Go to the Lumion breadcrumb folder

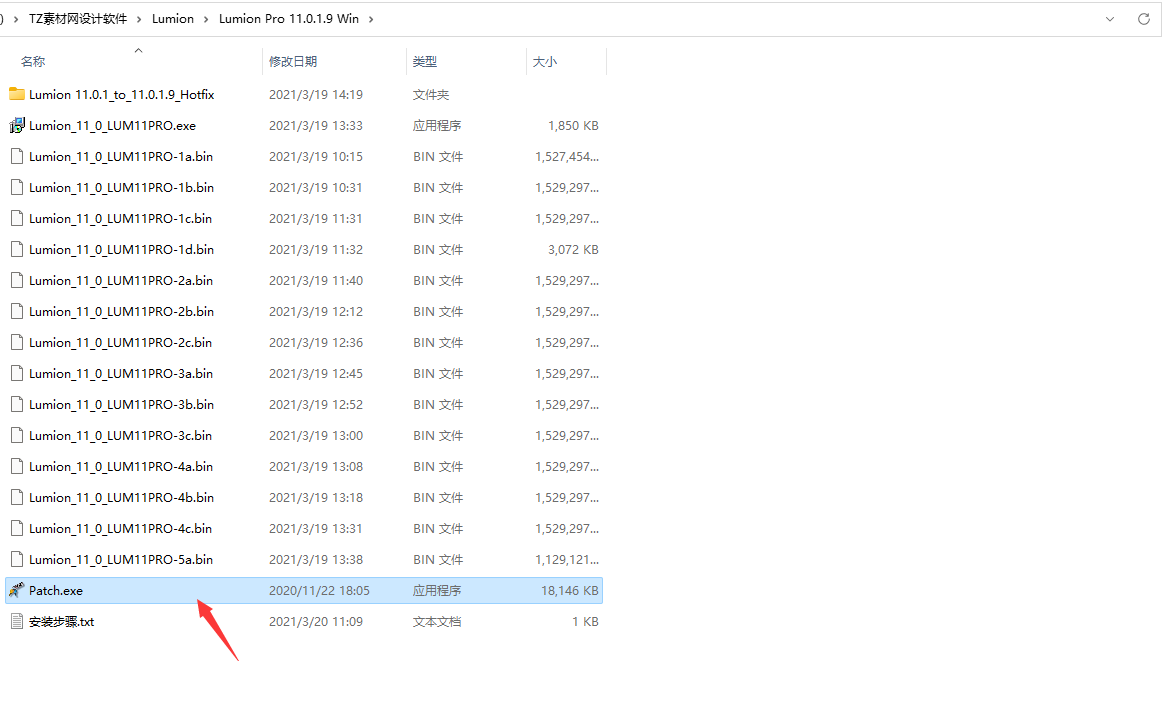click(173, 19)
